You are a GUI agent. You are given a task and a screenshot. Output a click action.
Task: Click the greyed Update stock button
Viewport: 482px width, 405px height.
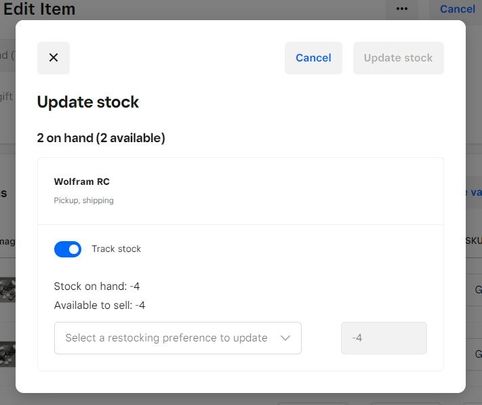click(398, 58)
